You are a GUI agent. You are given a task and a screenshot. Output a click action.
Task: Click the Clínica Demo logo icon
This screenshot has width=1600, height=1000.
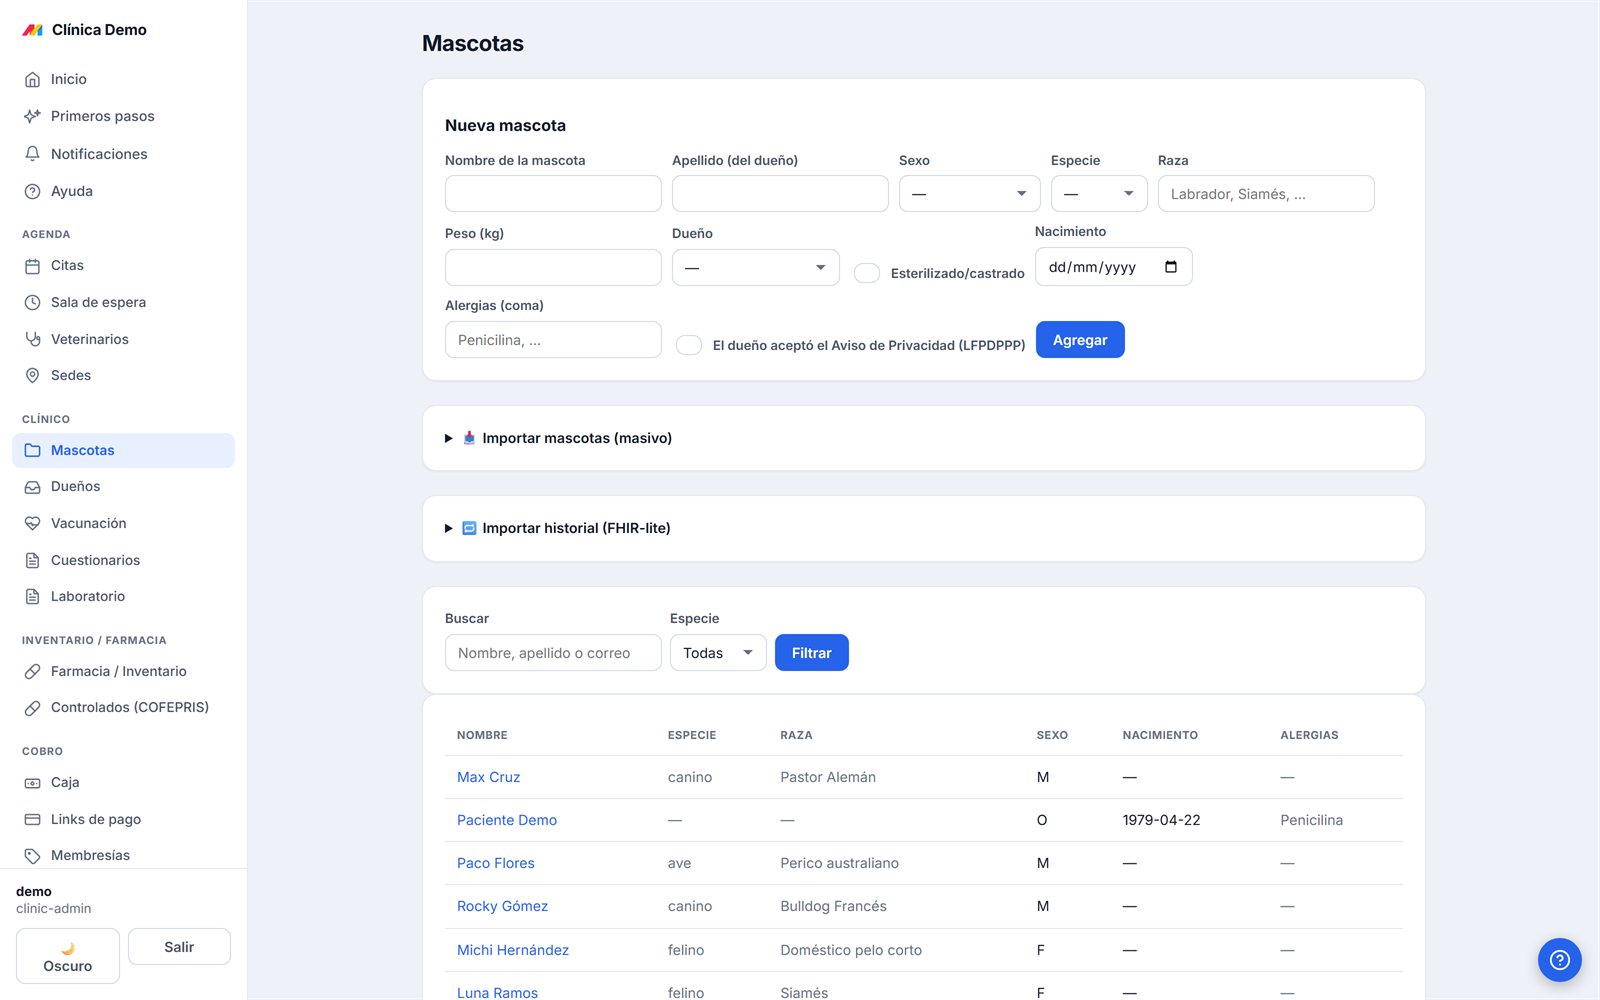[x=33, y=30]
